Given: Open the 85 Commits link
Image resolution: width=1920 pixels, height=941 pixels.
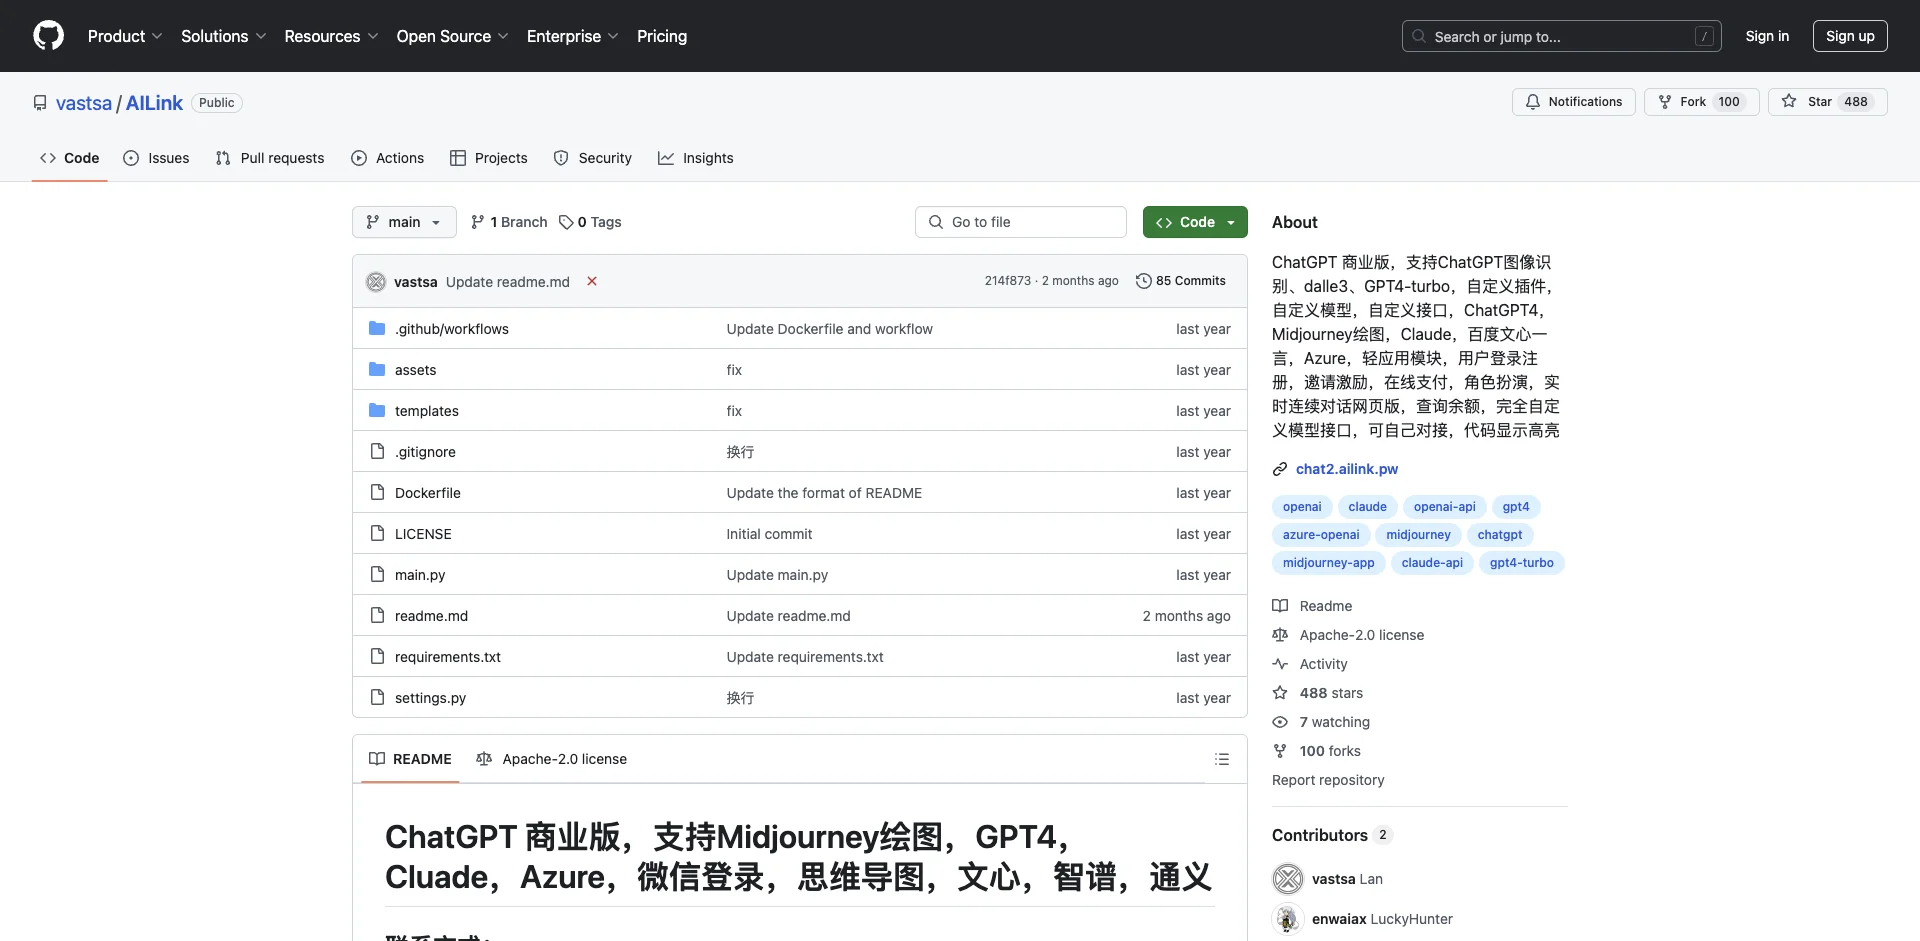Looking at the screenshot, I should 1181,281.
